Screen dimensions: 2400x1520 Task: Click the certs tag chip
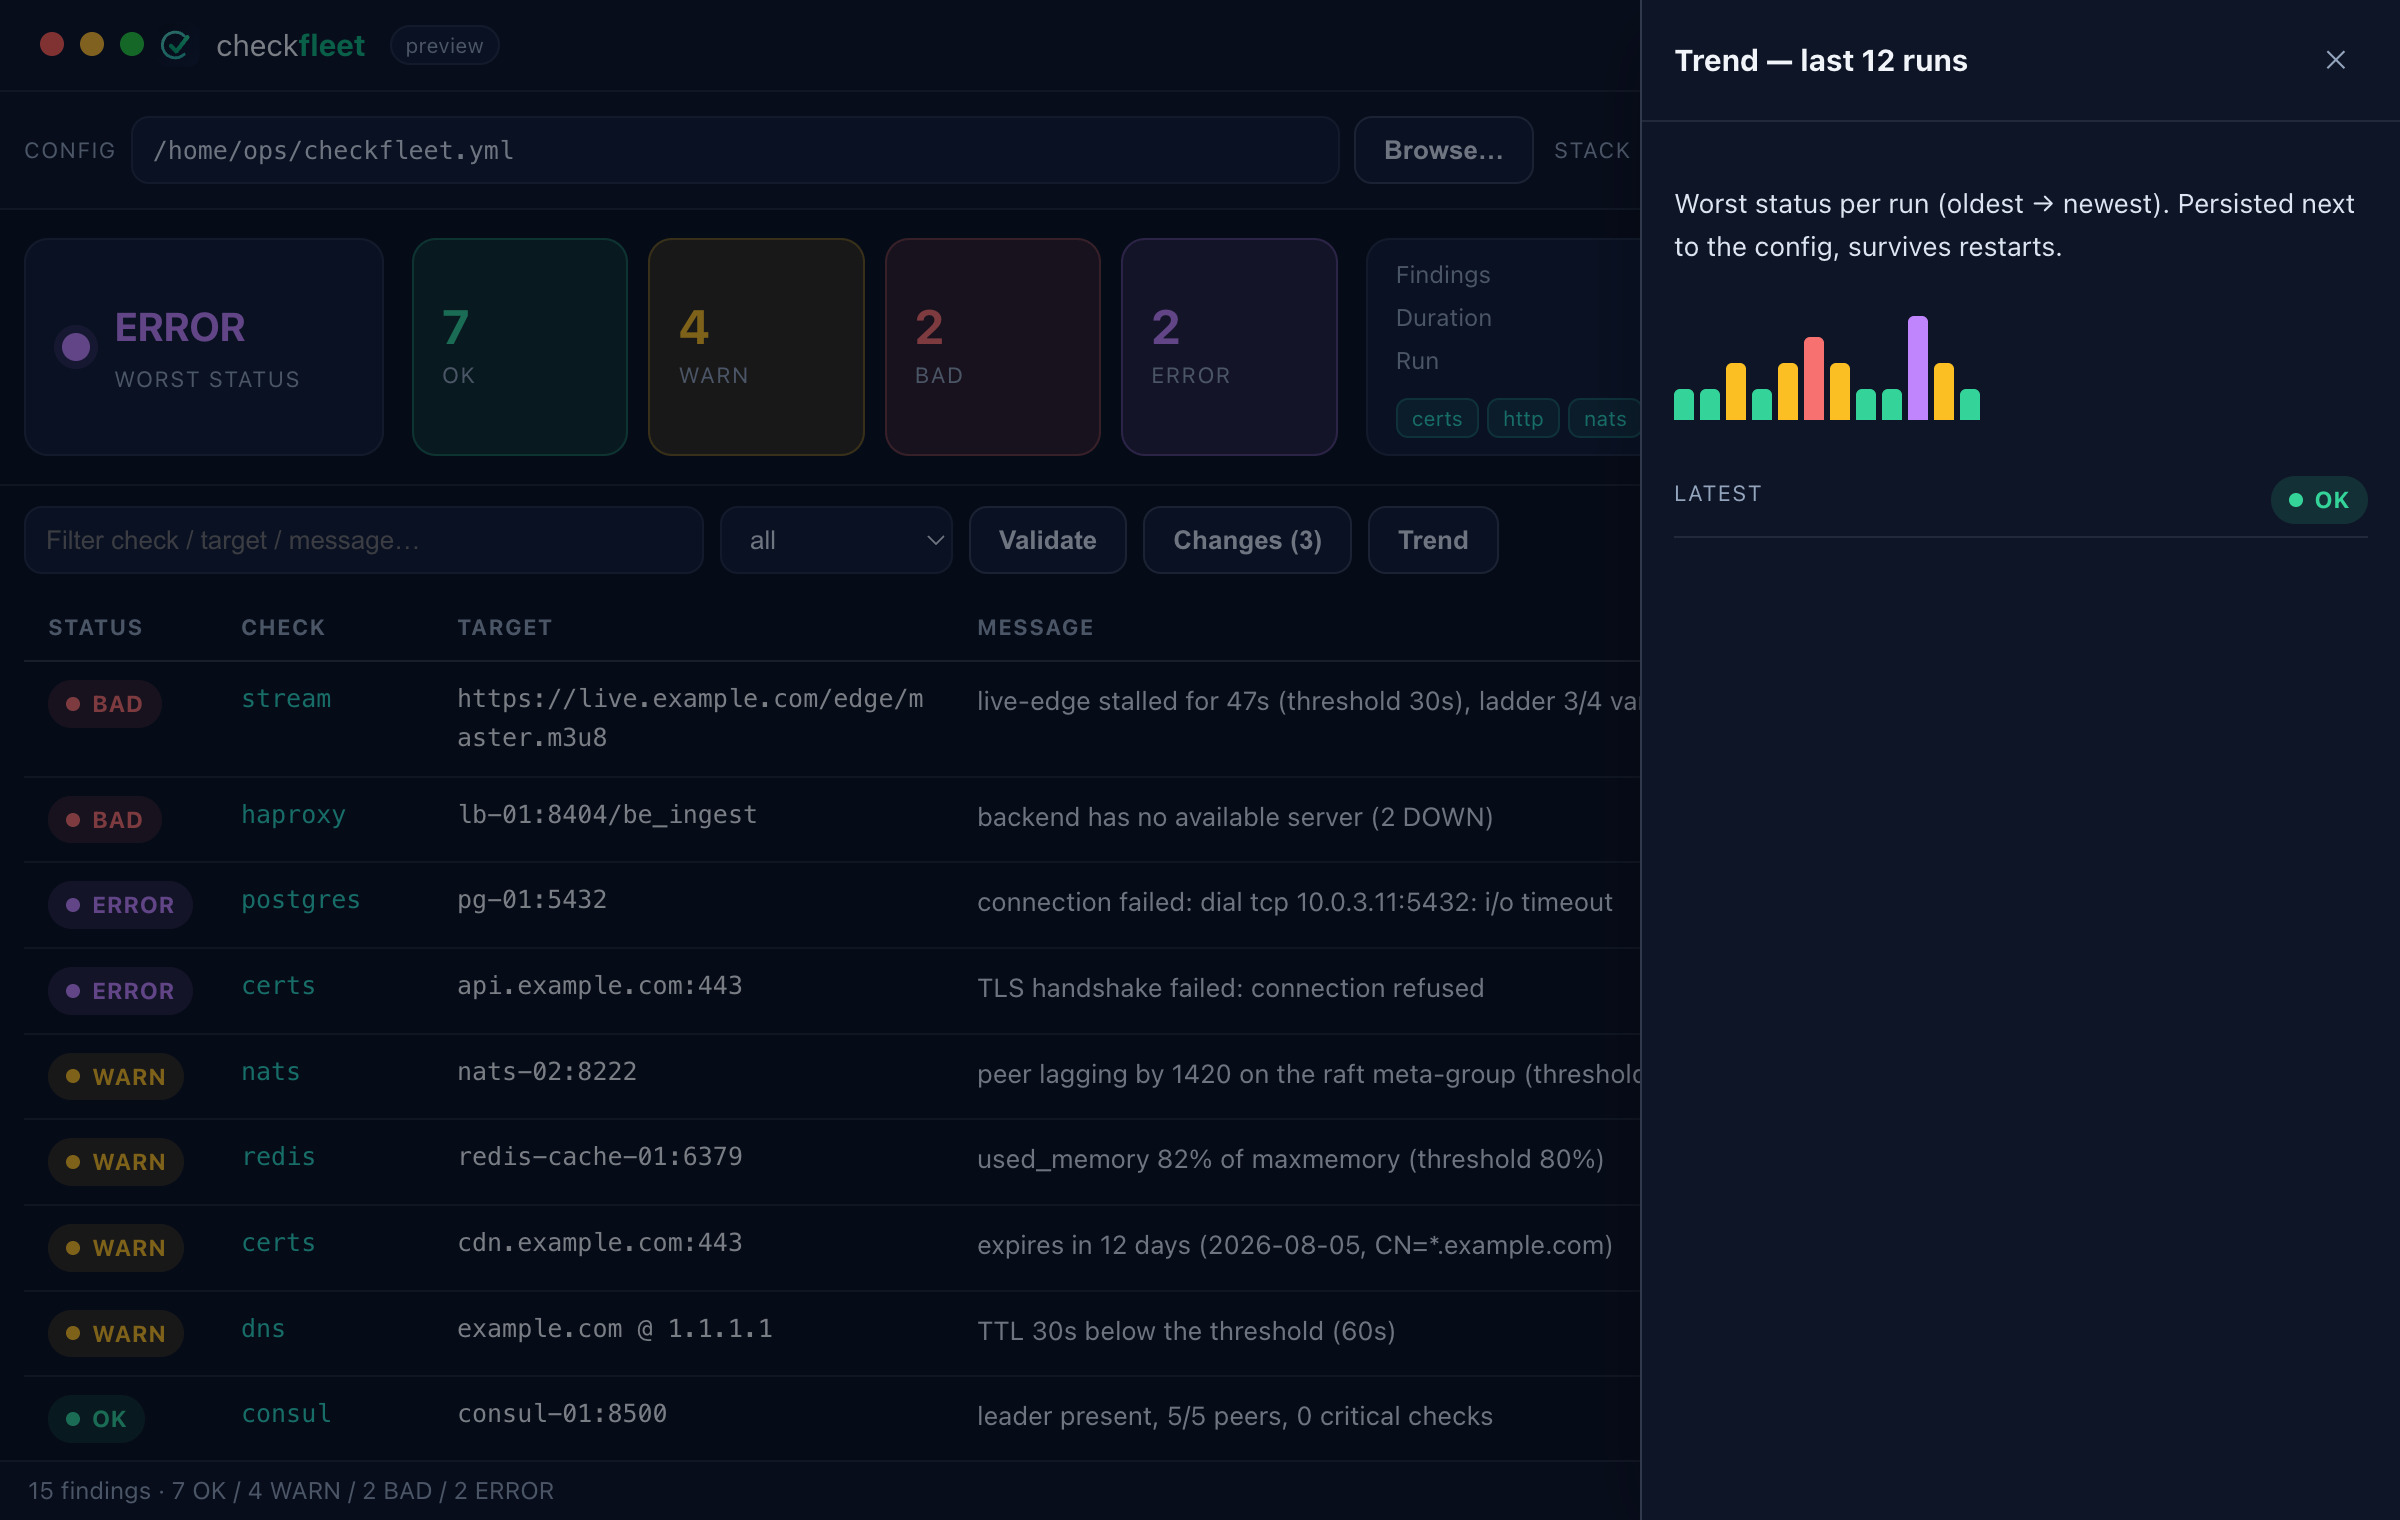pyautogui.click(x=1437, y=419)
